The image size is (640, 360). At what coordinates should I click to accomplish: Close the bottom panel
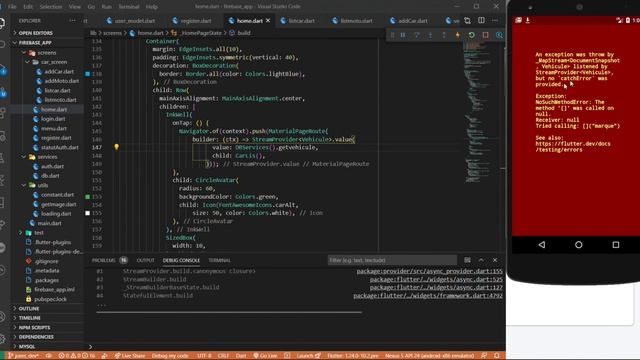[495, 260]
